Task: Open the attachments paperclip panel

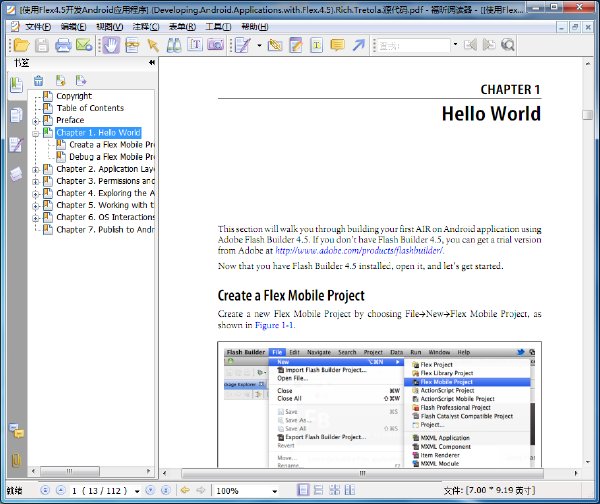Action: [x=16, y=460]
